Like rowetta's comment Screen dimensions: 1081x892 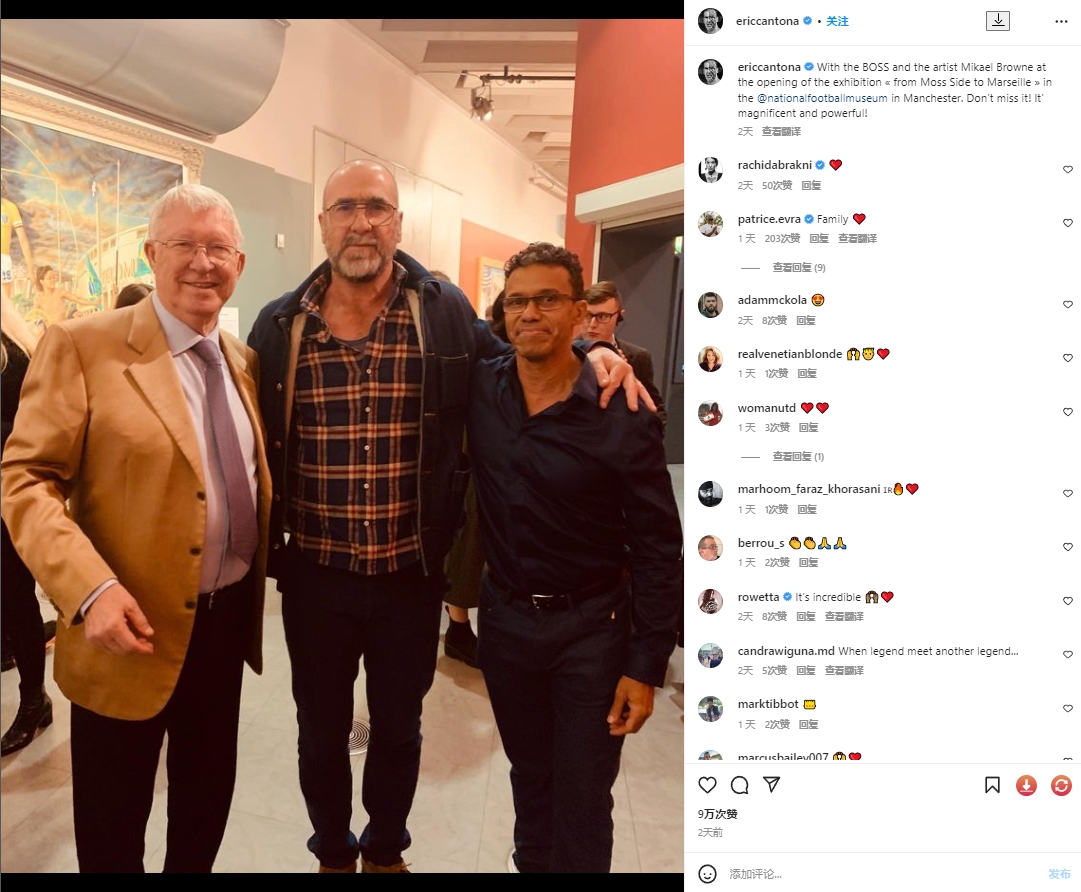(x=1067, y=601)
